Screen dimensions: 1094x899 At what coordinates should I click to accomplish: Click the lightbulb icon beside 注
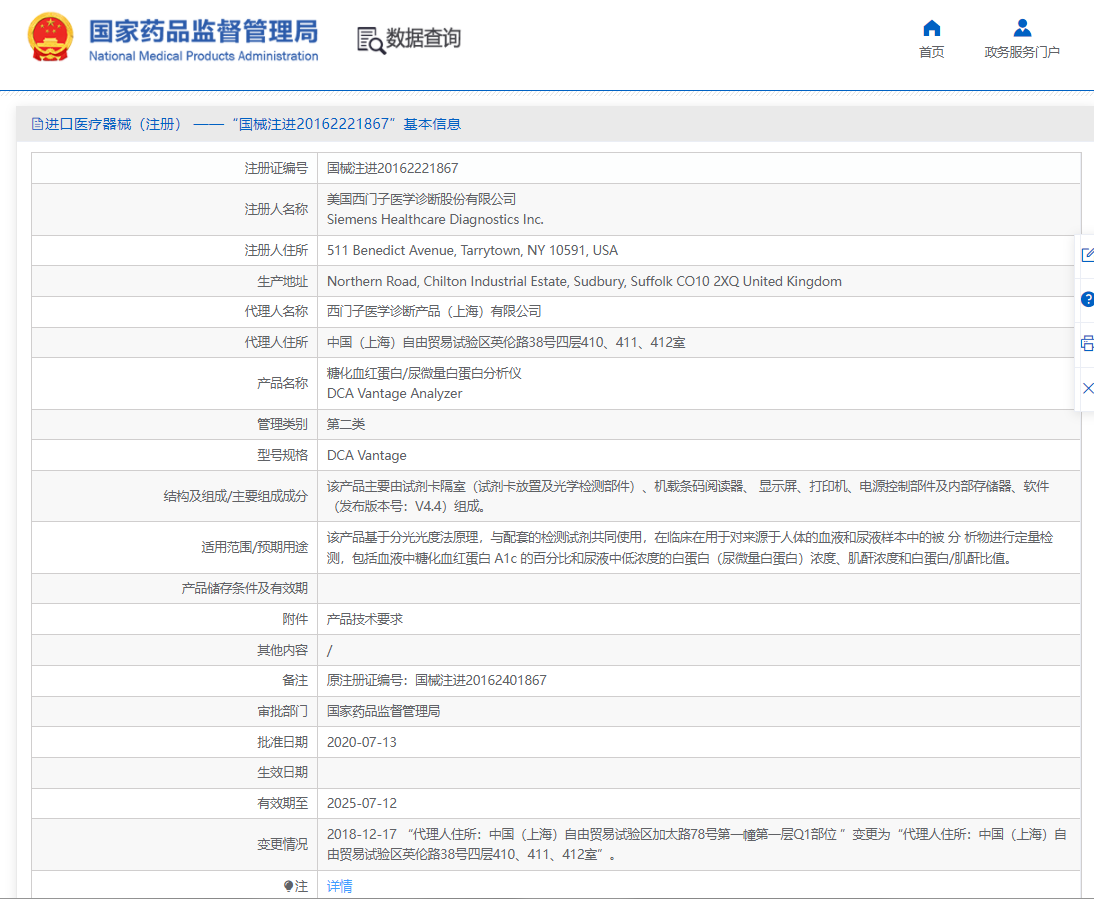tap(288, 886)
